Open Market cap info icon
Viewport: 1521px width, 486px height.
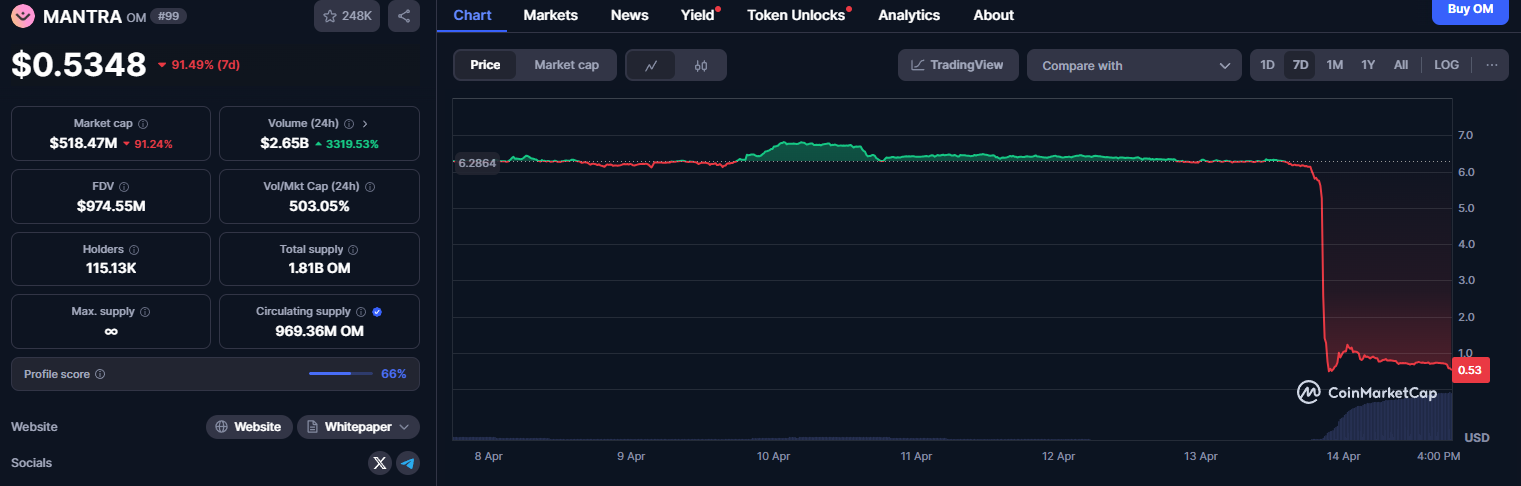[143, 124]
